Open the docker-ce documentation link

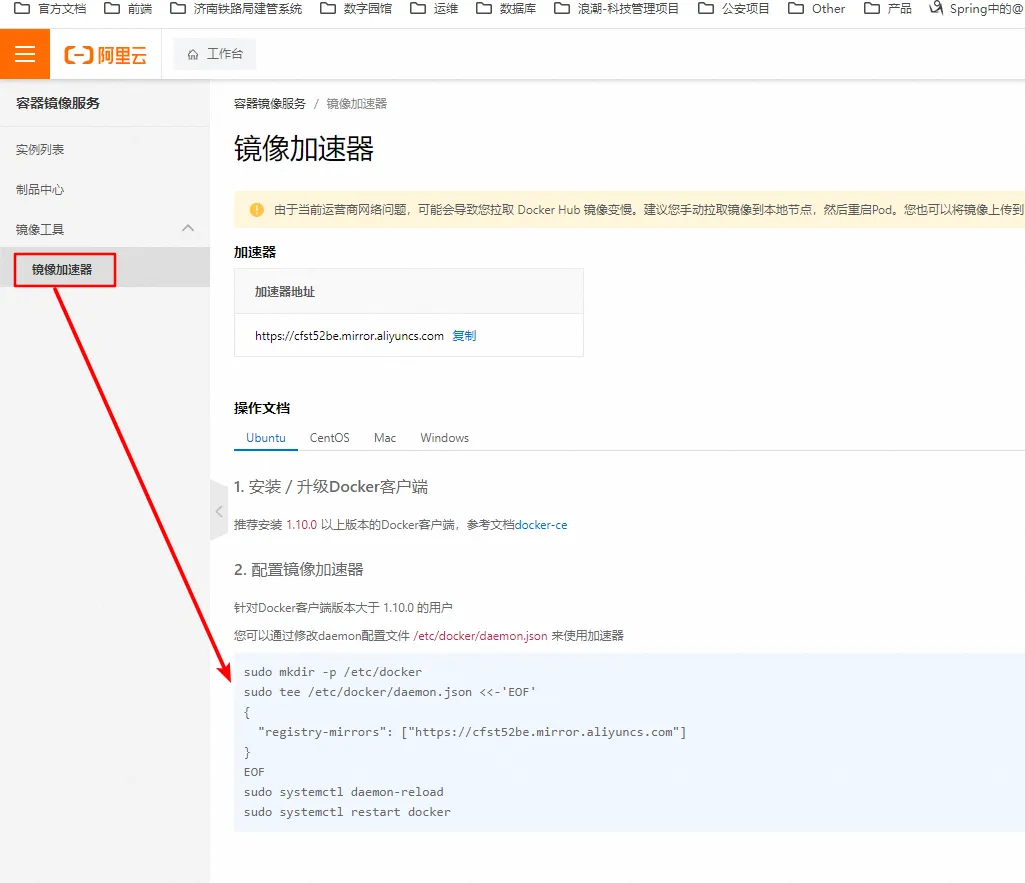[540, 525]
